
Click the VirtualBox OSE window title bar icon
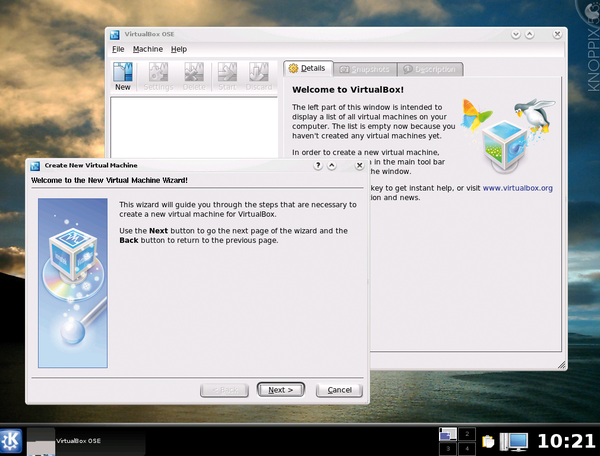point(115,35)
